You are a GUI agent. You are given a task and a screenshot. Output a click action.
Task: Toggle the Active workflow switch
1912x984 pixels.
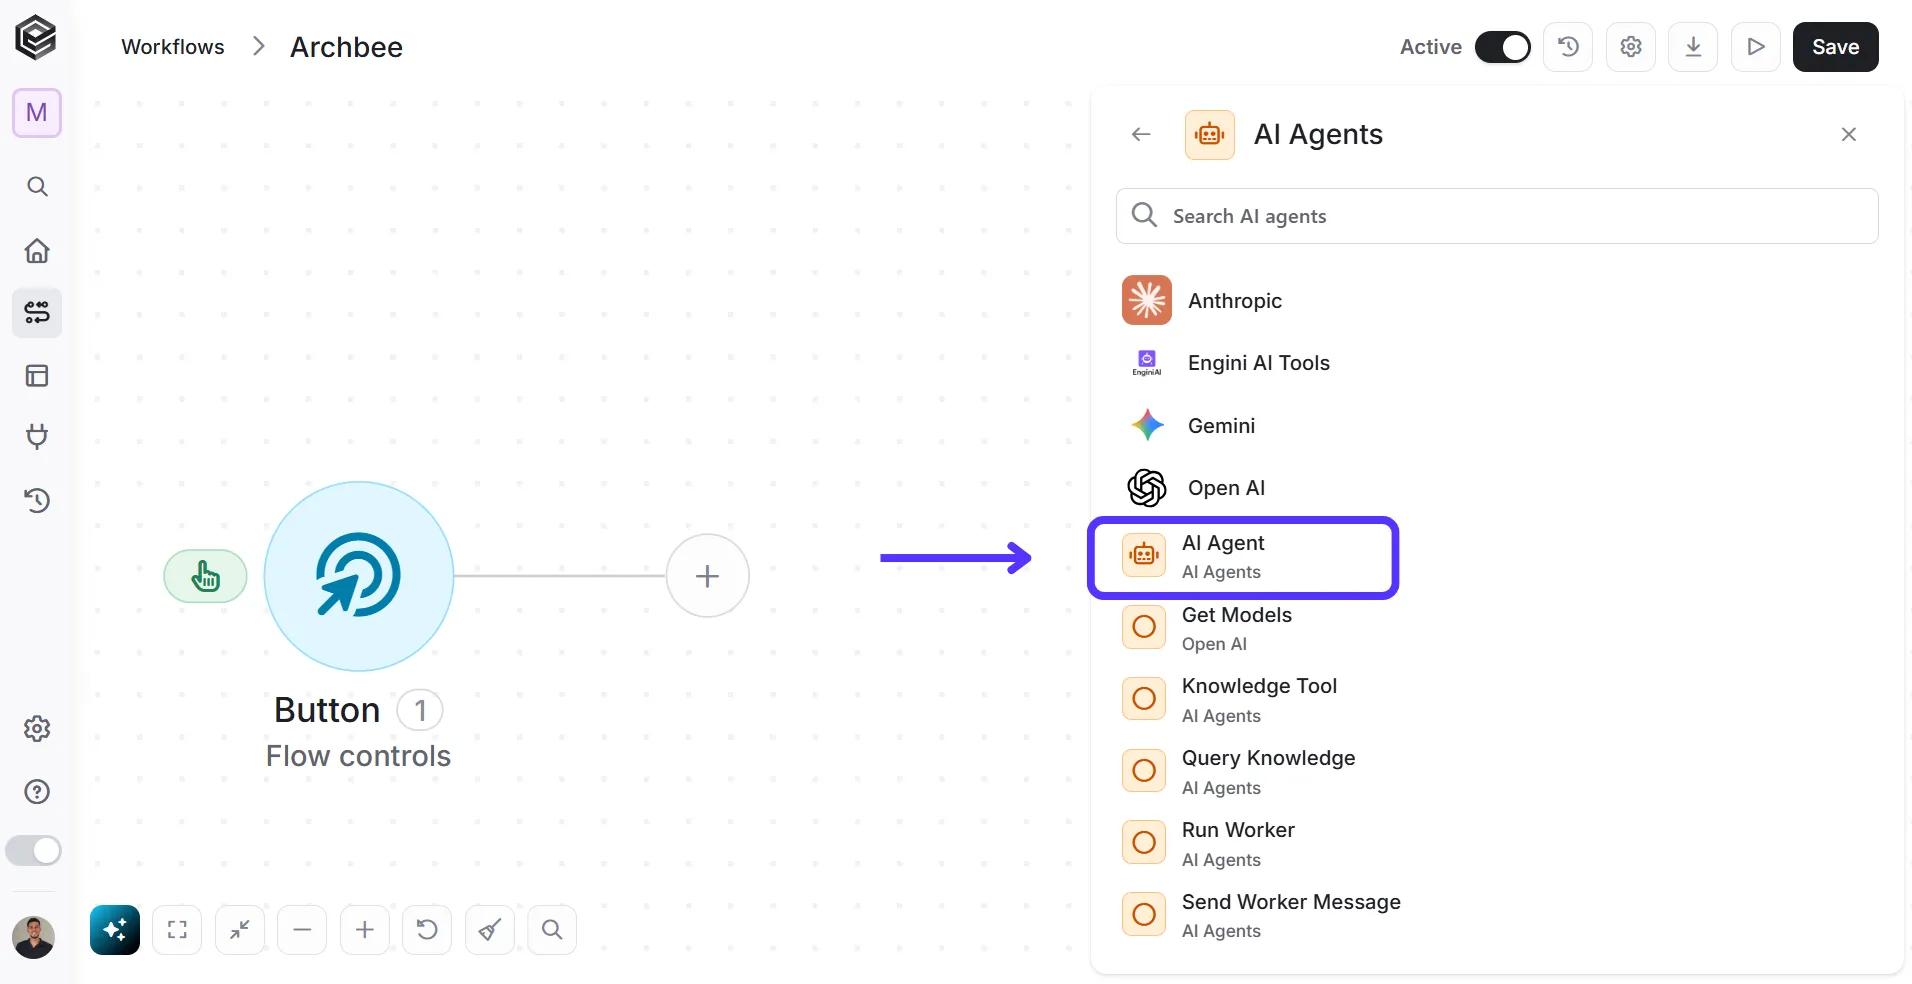1502,47
